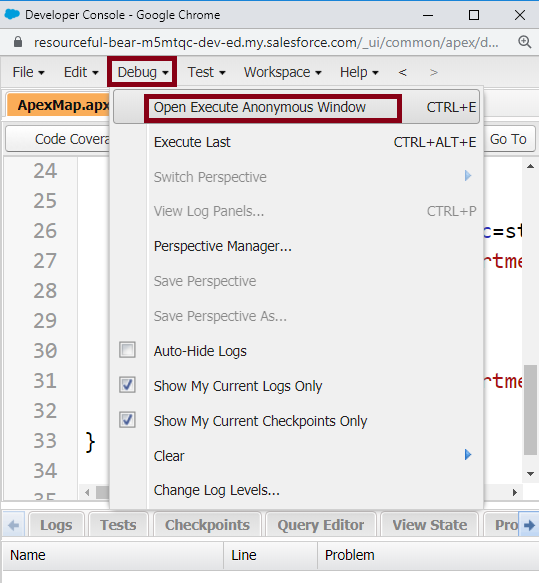Click line number 30 in gutter
The image size is (539, 583).
45,351
